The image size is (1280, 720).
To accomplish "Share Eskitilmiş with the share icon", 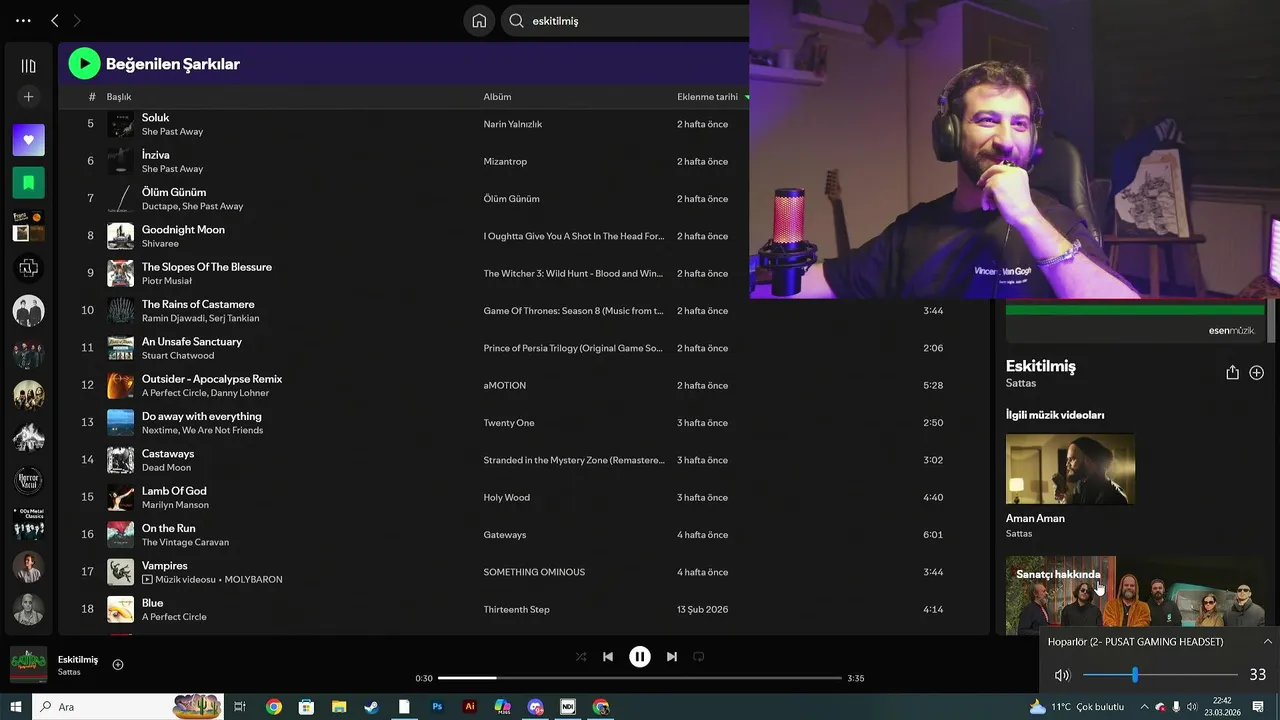I will pos(1232,372).
